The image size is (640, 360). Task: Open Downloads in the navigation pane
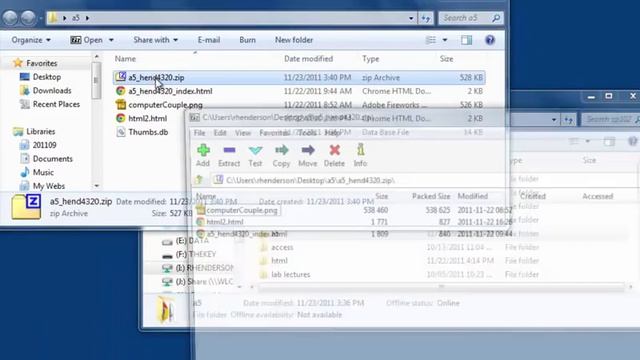tap(52, 91)
